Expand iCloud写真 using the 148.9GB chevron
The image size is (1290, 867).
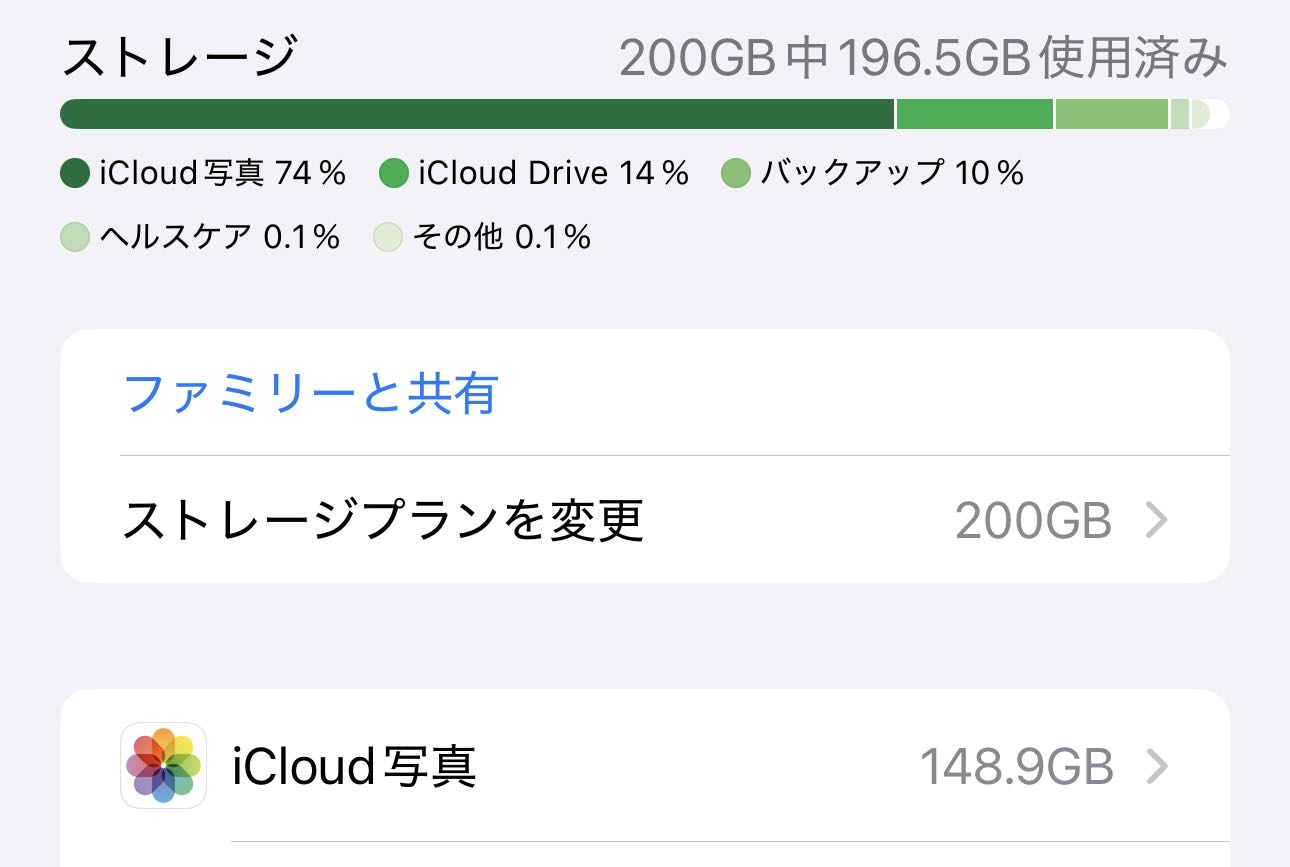(x=1156, y=767)
